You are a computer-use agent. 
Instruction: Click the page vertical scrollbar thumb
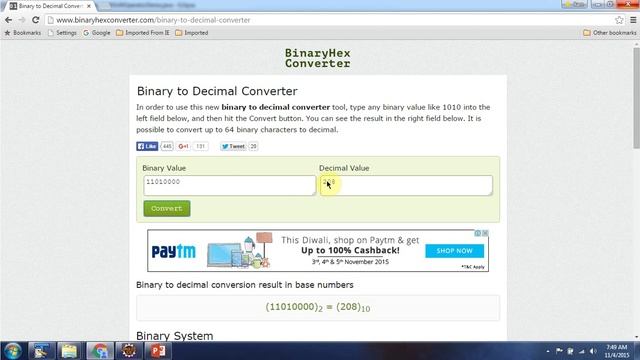pyautogui.click(x=636, y=98)
